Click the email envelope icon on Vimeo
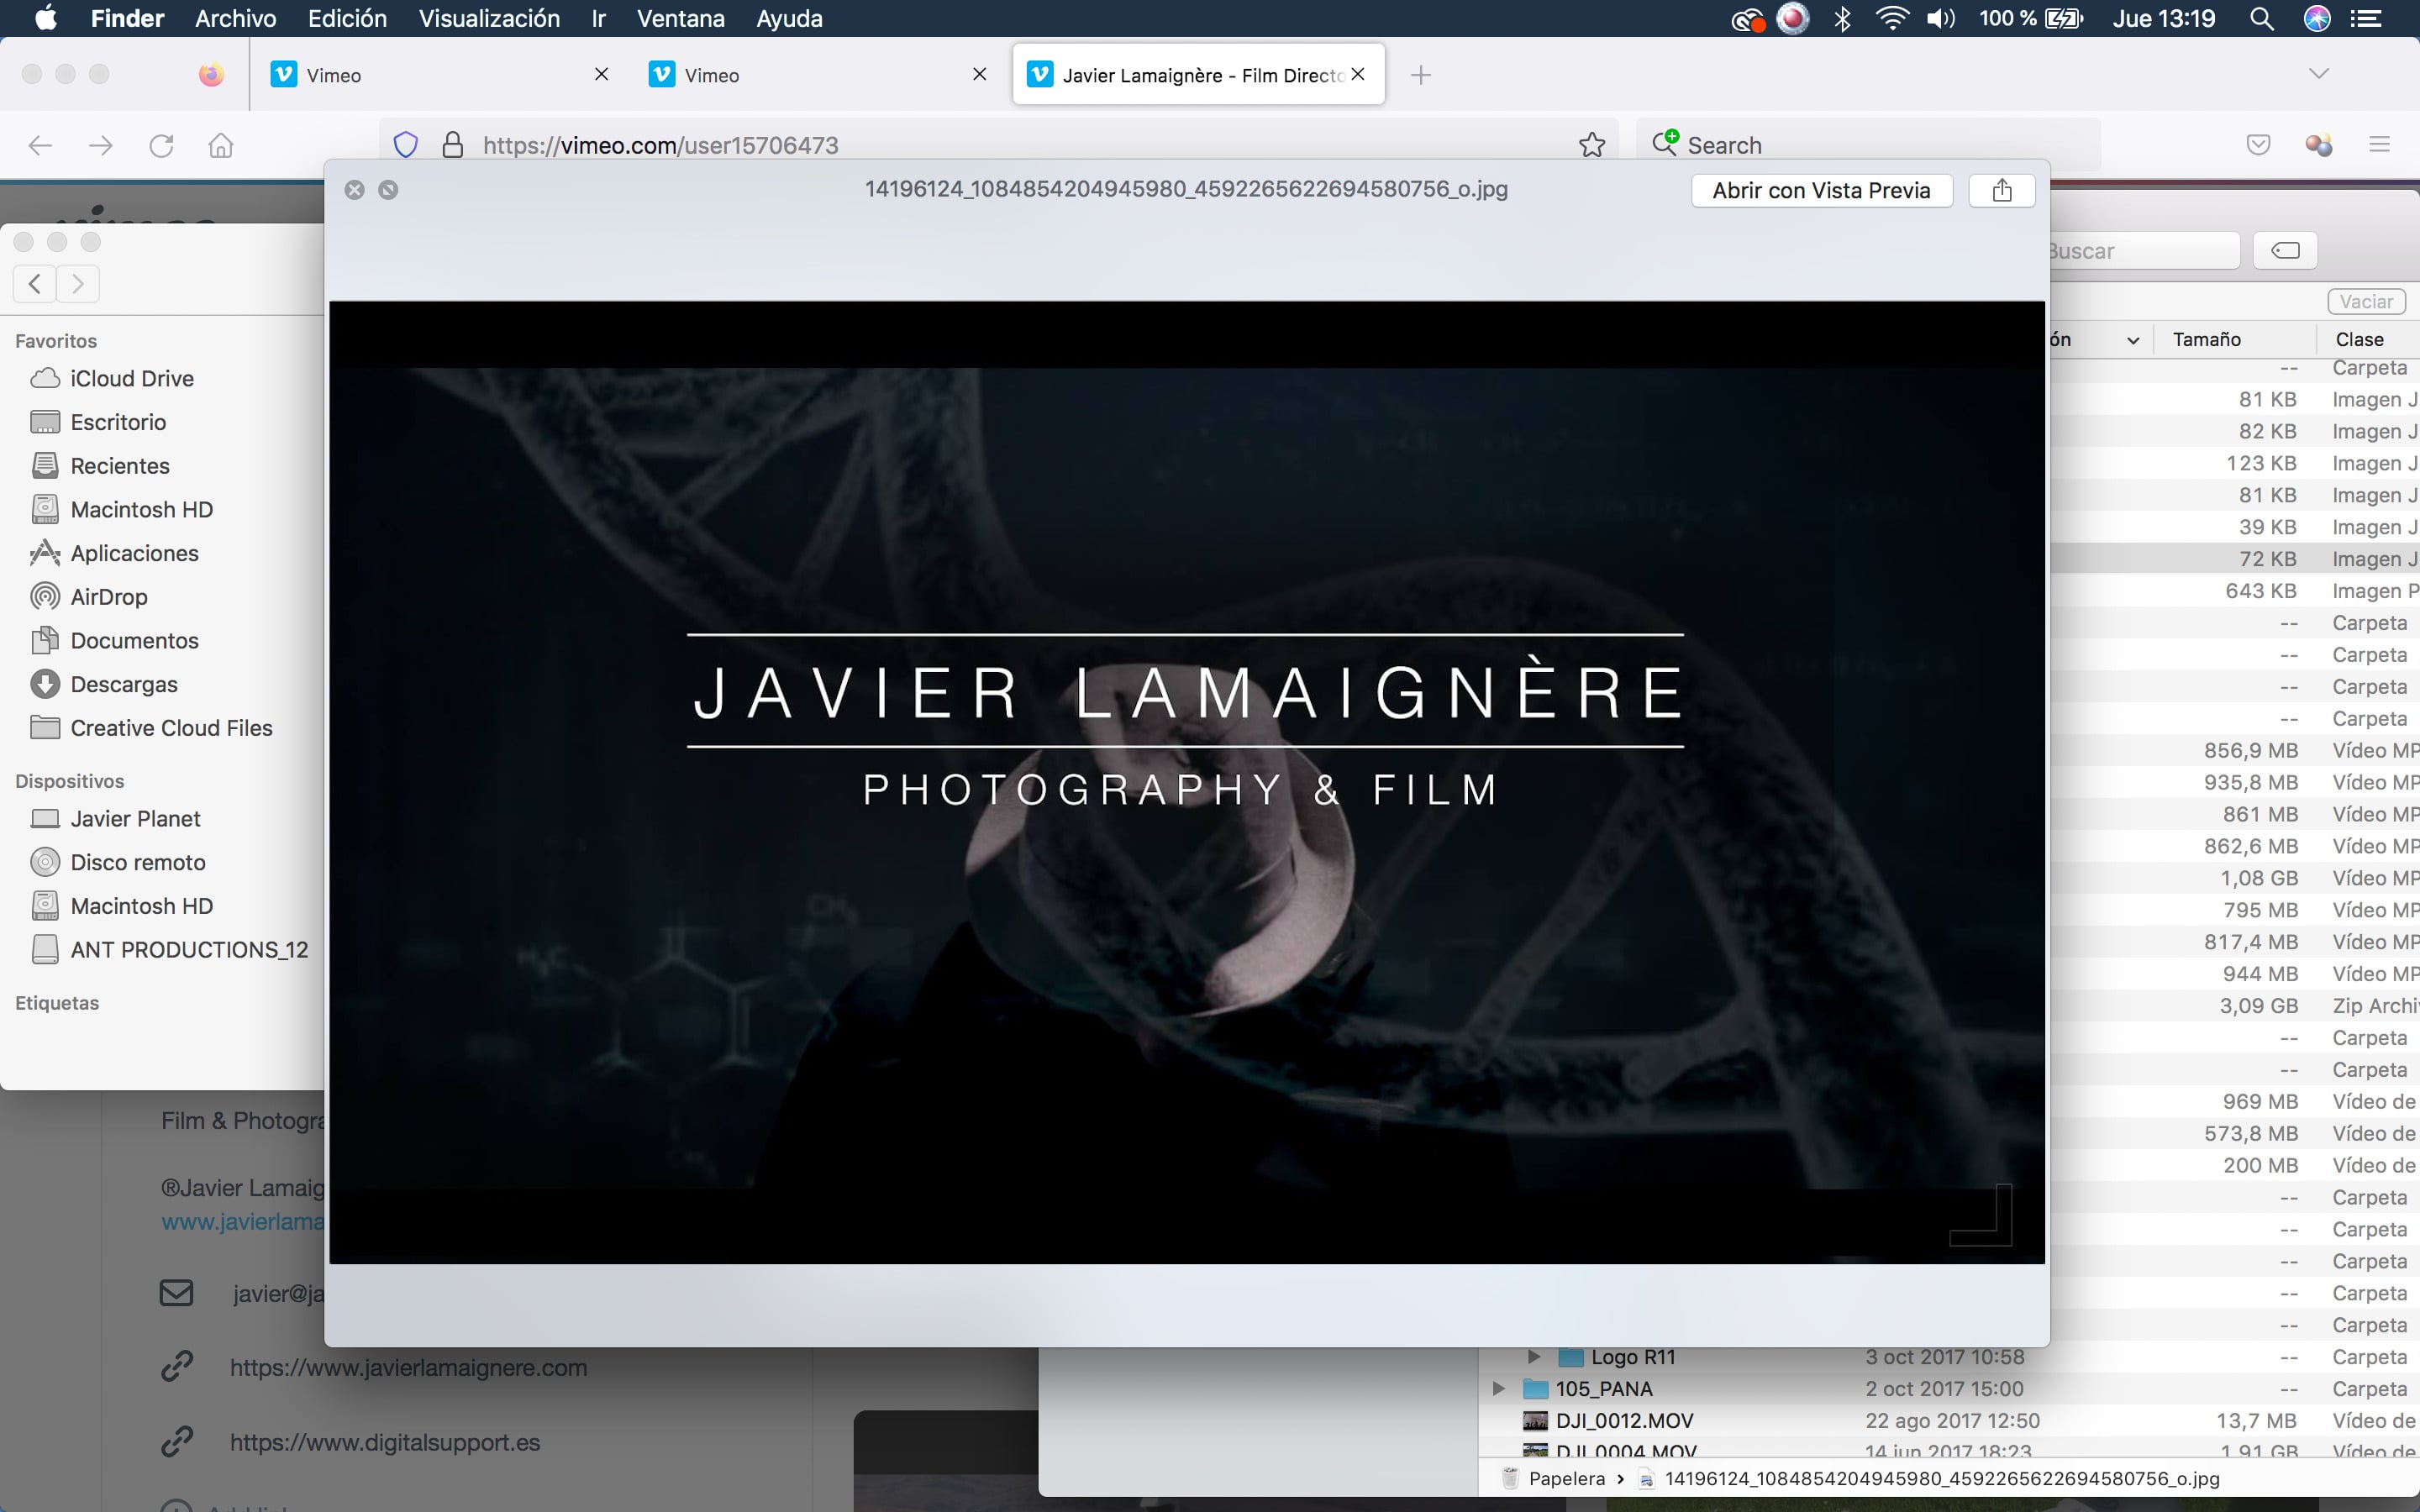The image size is (2420, 1512). click(x=176, y=1294)
